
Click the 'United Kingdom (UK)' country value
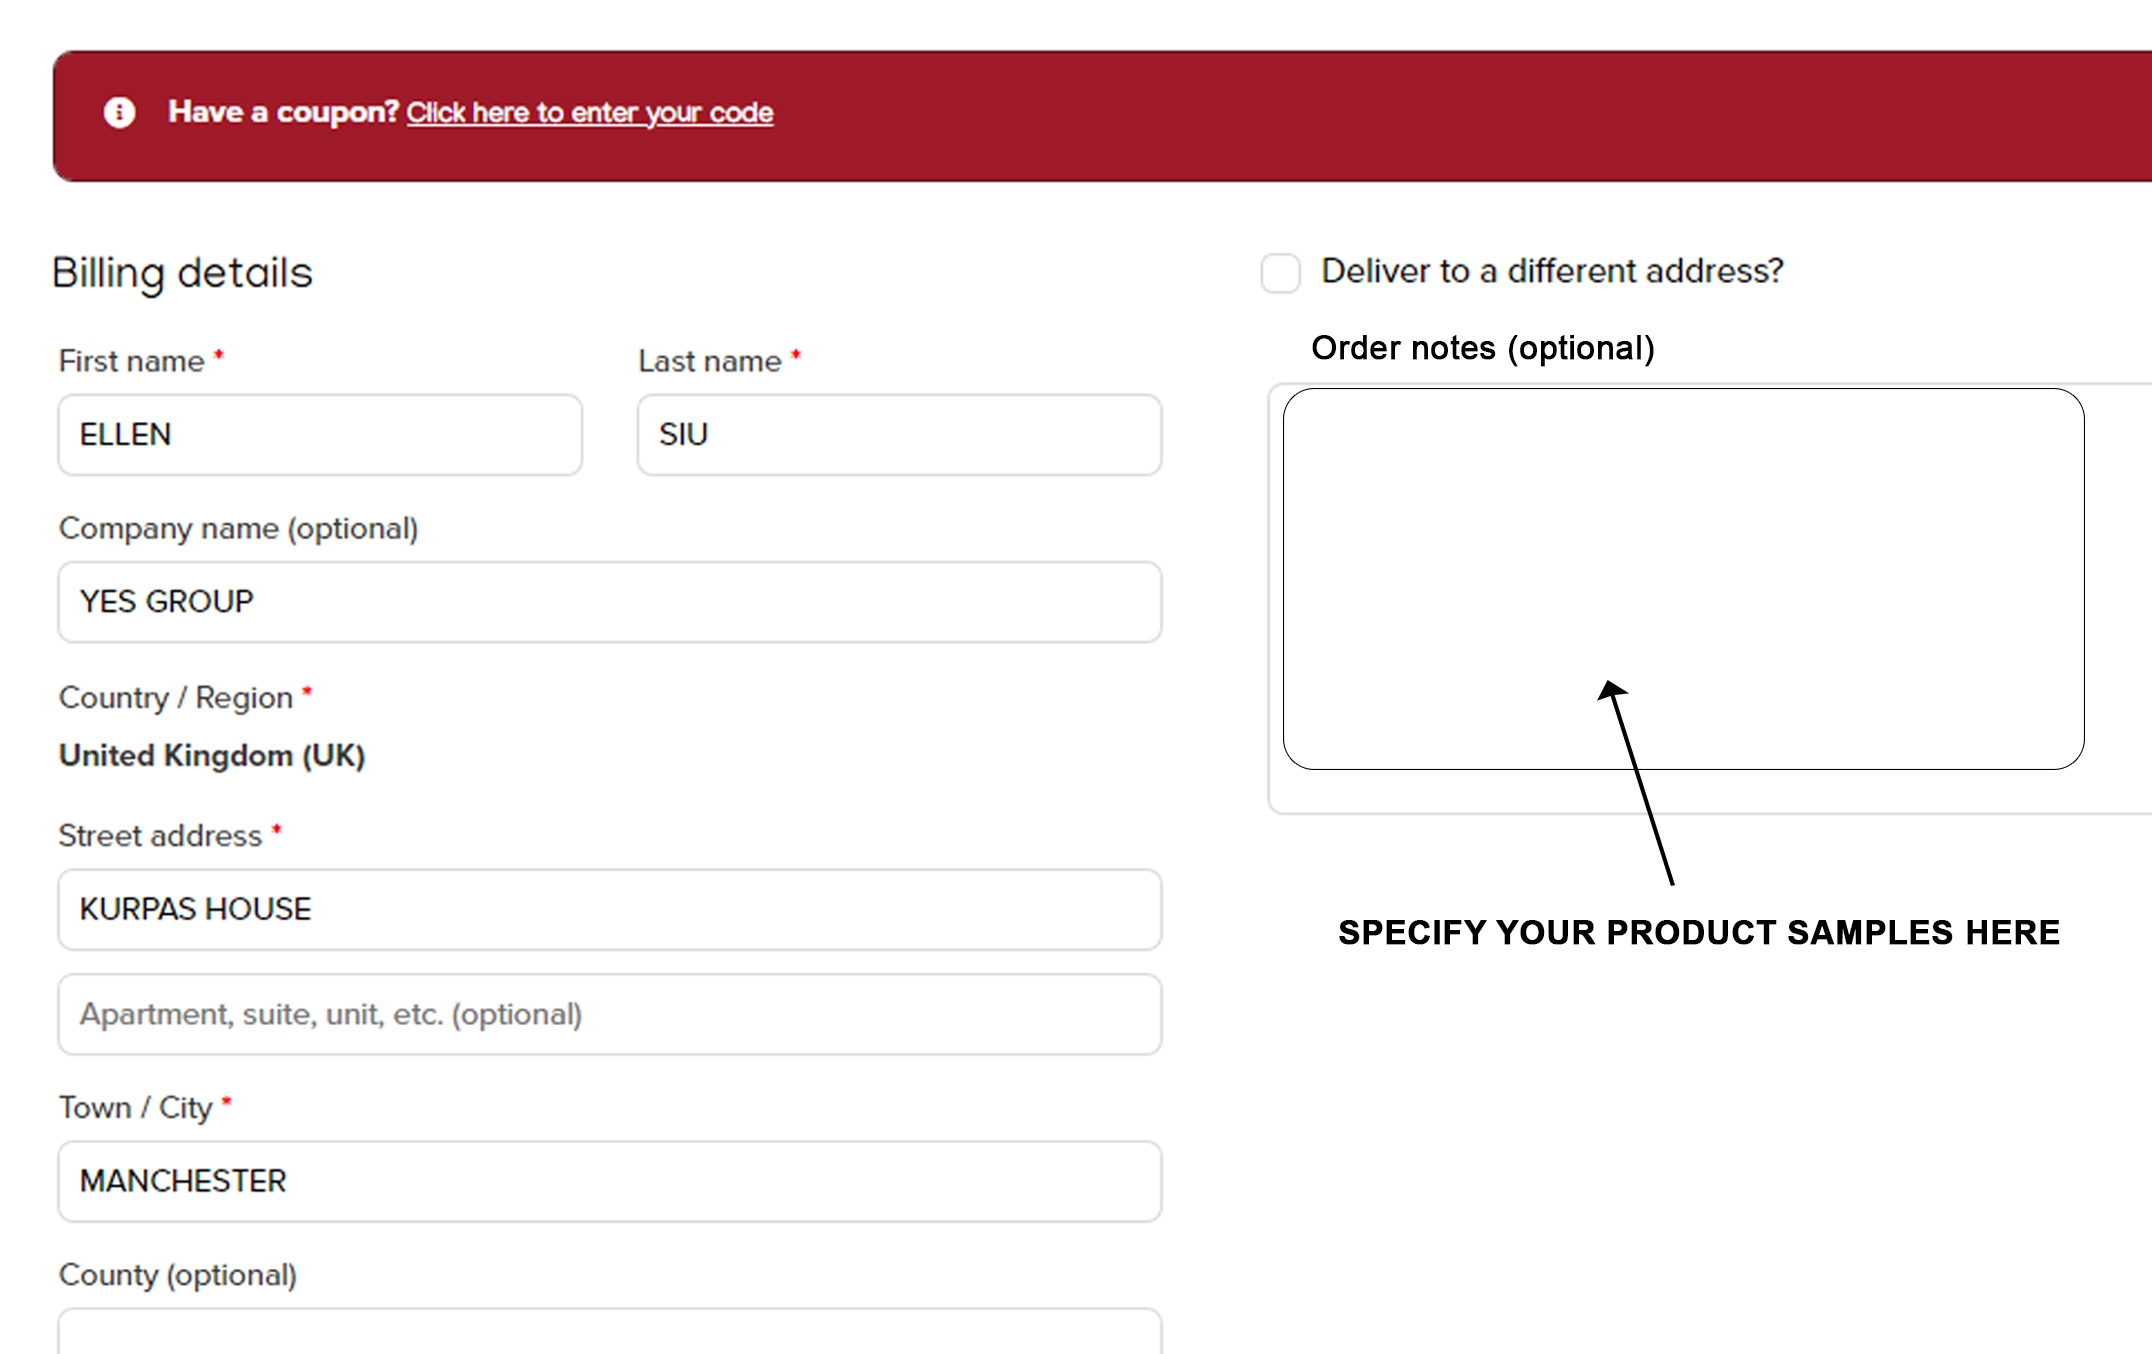[212, 756]
